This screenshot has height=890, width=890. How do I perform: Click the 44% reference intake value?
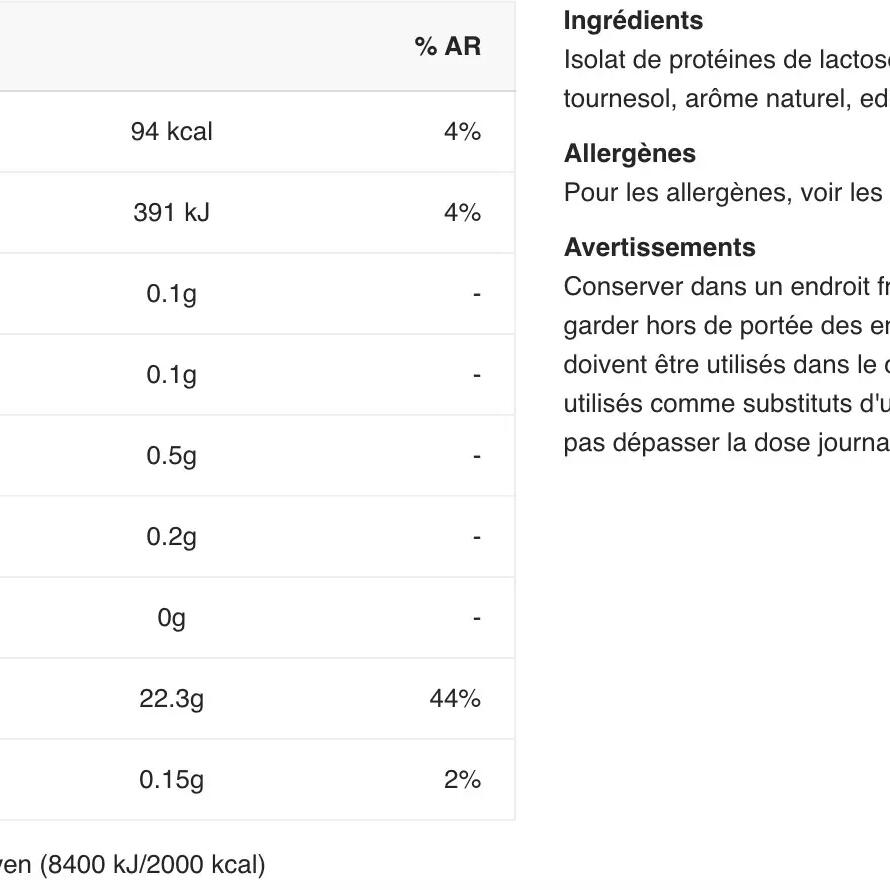(x=455, y=699)
